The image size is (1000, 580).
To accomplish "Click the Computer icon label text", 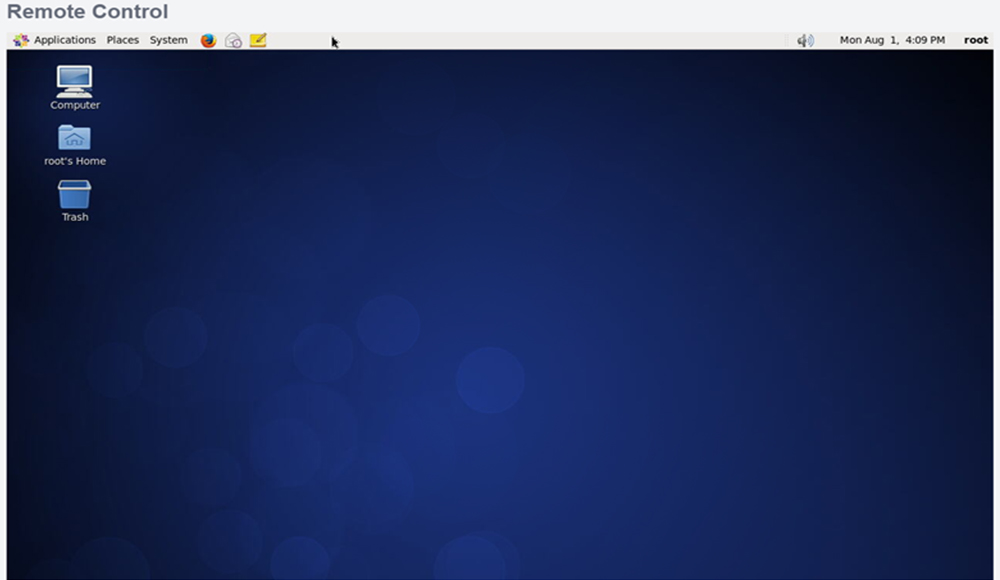I will click(x=75, y=105).
